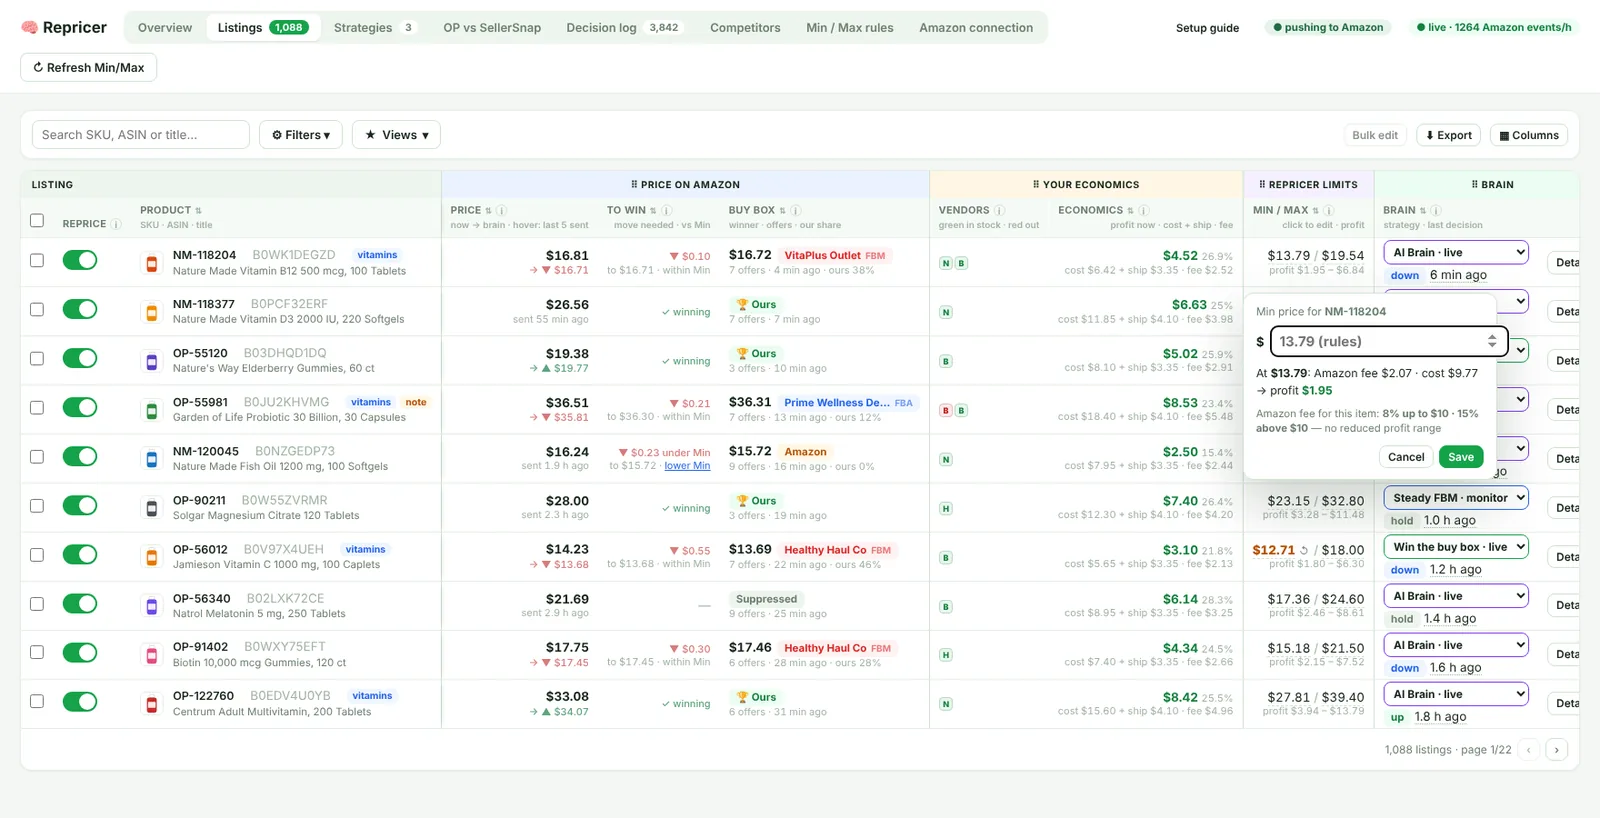Screen dimensions: 1600x818
Task: Open the Strategies tab
Action: (x=375, y=28)
